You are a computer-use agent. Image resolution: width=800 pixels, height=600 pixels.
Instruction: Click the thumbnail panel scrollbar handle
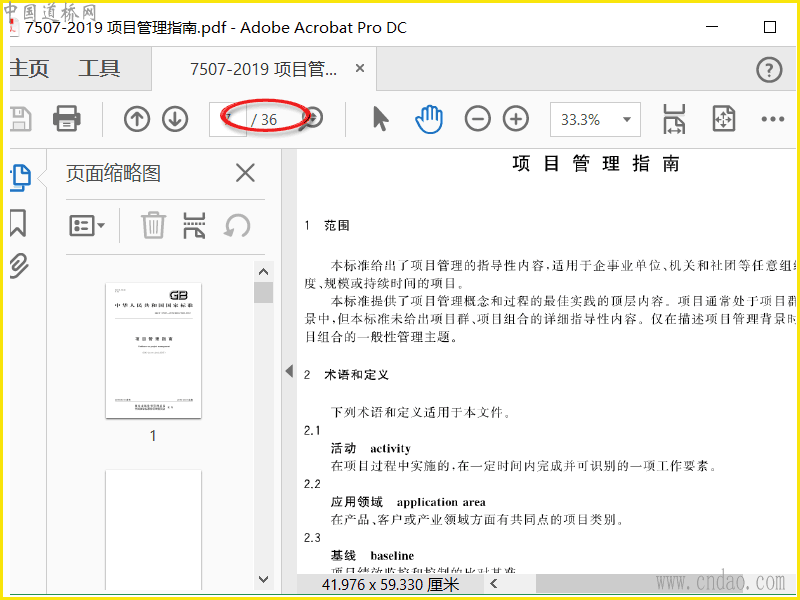tap(263, 292)
